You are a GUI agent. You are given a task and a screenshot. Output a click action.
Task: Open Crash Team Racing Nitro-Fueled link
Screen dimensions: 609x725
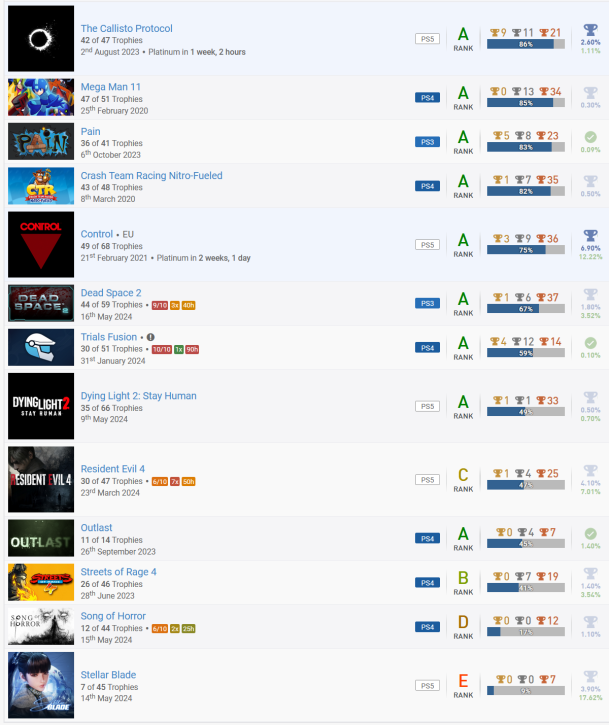pyautogui.click(x=151, y=176)
